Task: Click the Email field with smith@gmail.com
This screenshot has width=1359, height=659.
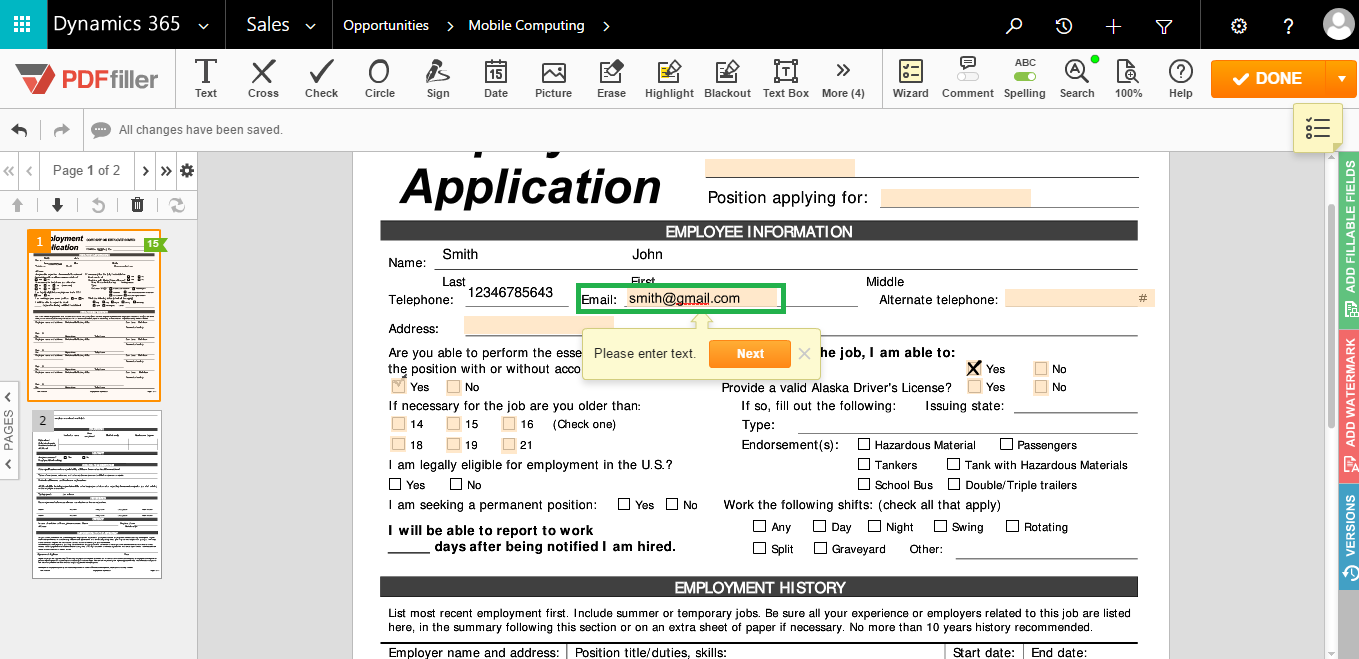Action: (x=701, y=298)
